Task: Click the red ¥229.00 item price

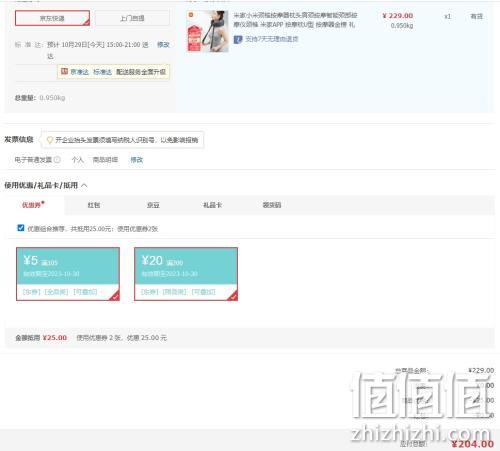Action: 398,16
